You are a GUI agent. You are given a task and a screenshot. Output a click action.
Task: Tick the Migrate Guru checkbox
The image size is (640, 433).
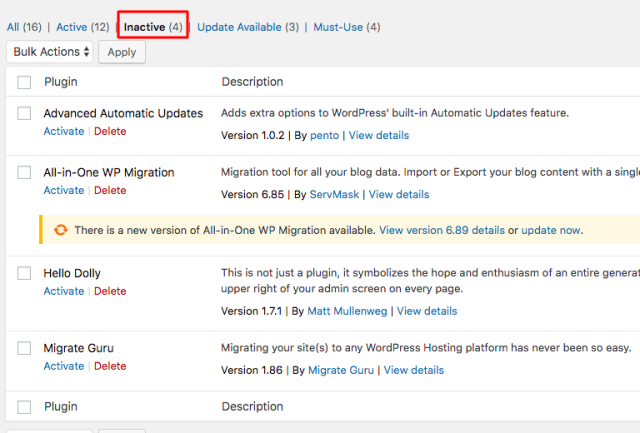point(25,348)
